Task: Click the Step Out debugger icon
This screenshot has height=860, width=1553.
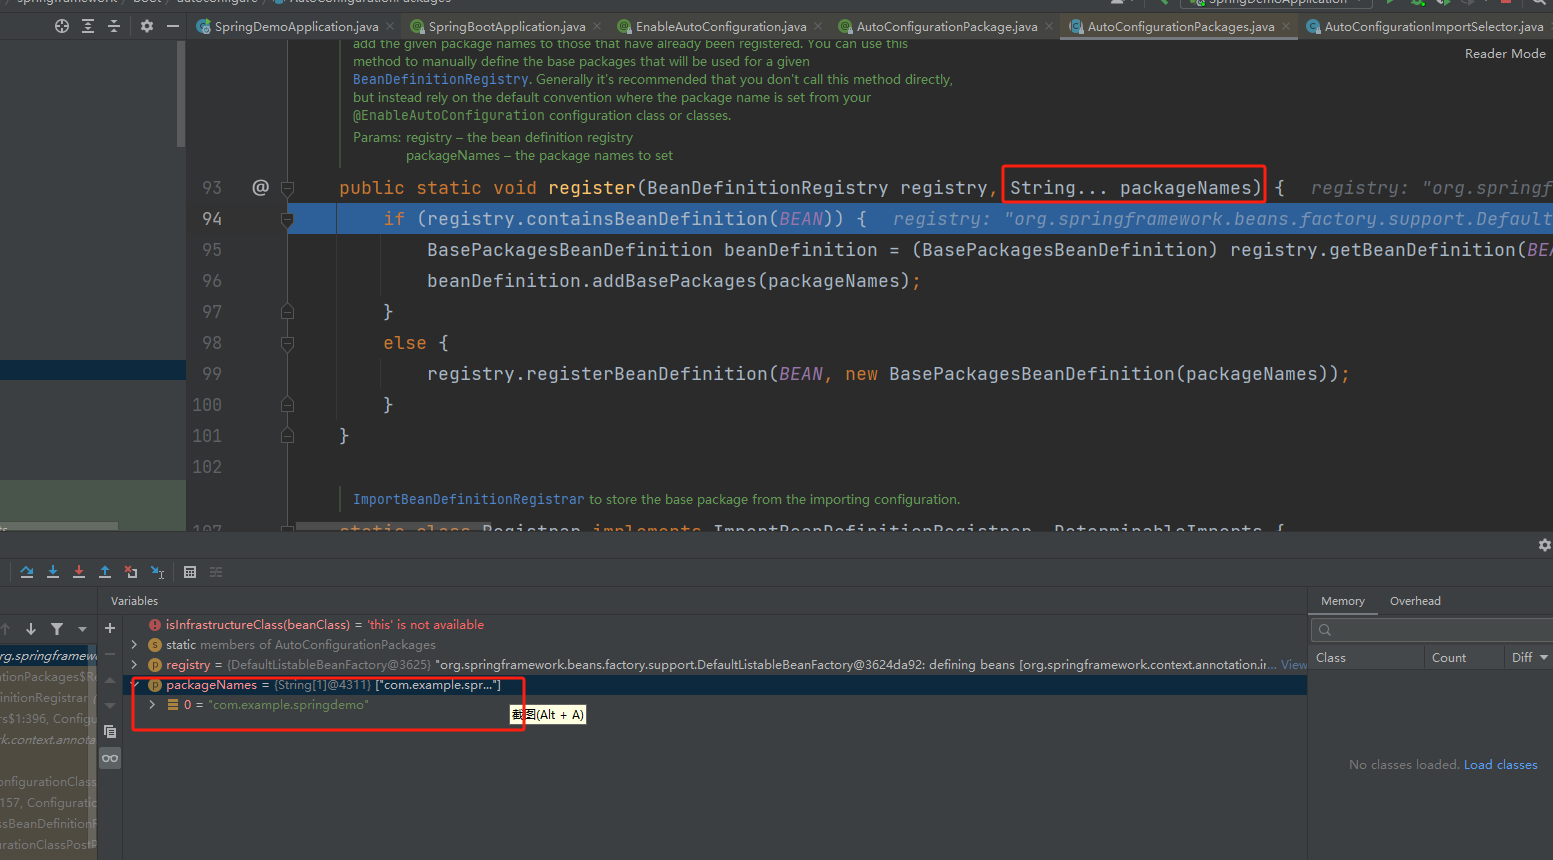Action: tap(105, 572)
